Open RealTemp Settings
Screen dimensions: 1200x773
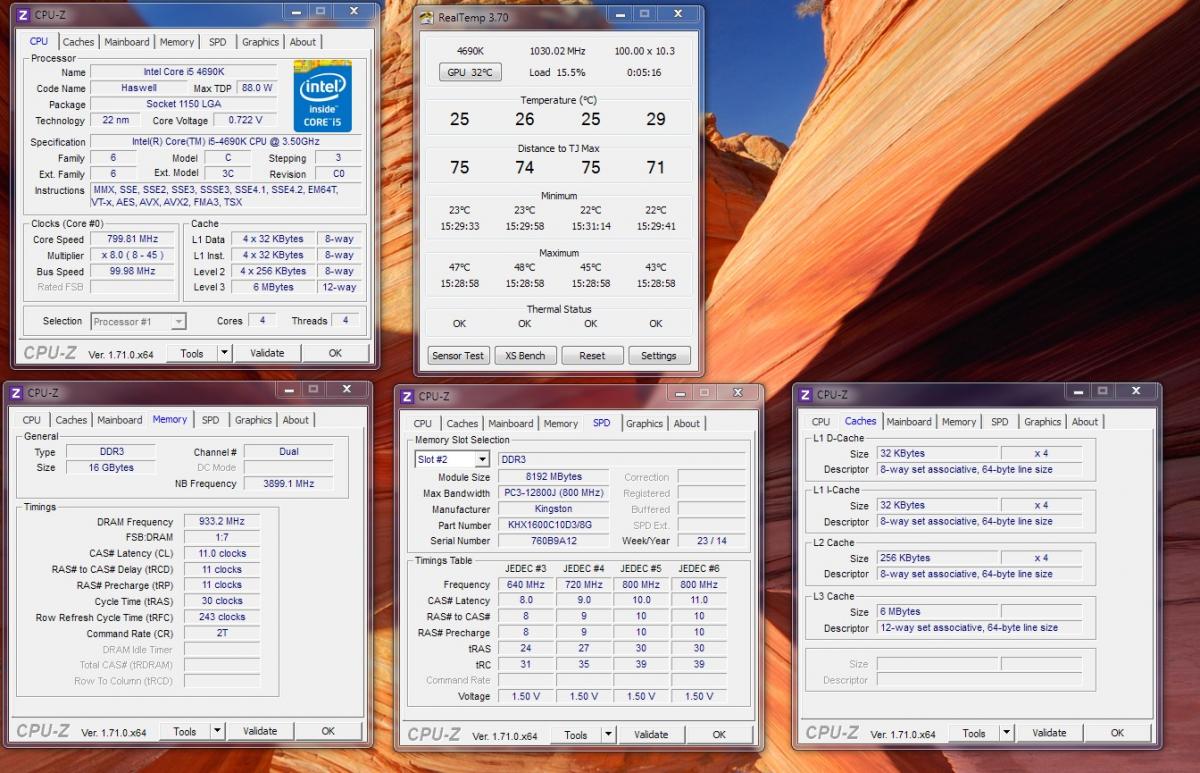(x=659, y=355)
